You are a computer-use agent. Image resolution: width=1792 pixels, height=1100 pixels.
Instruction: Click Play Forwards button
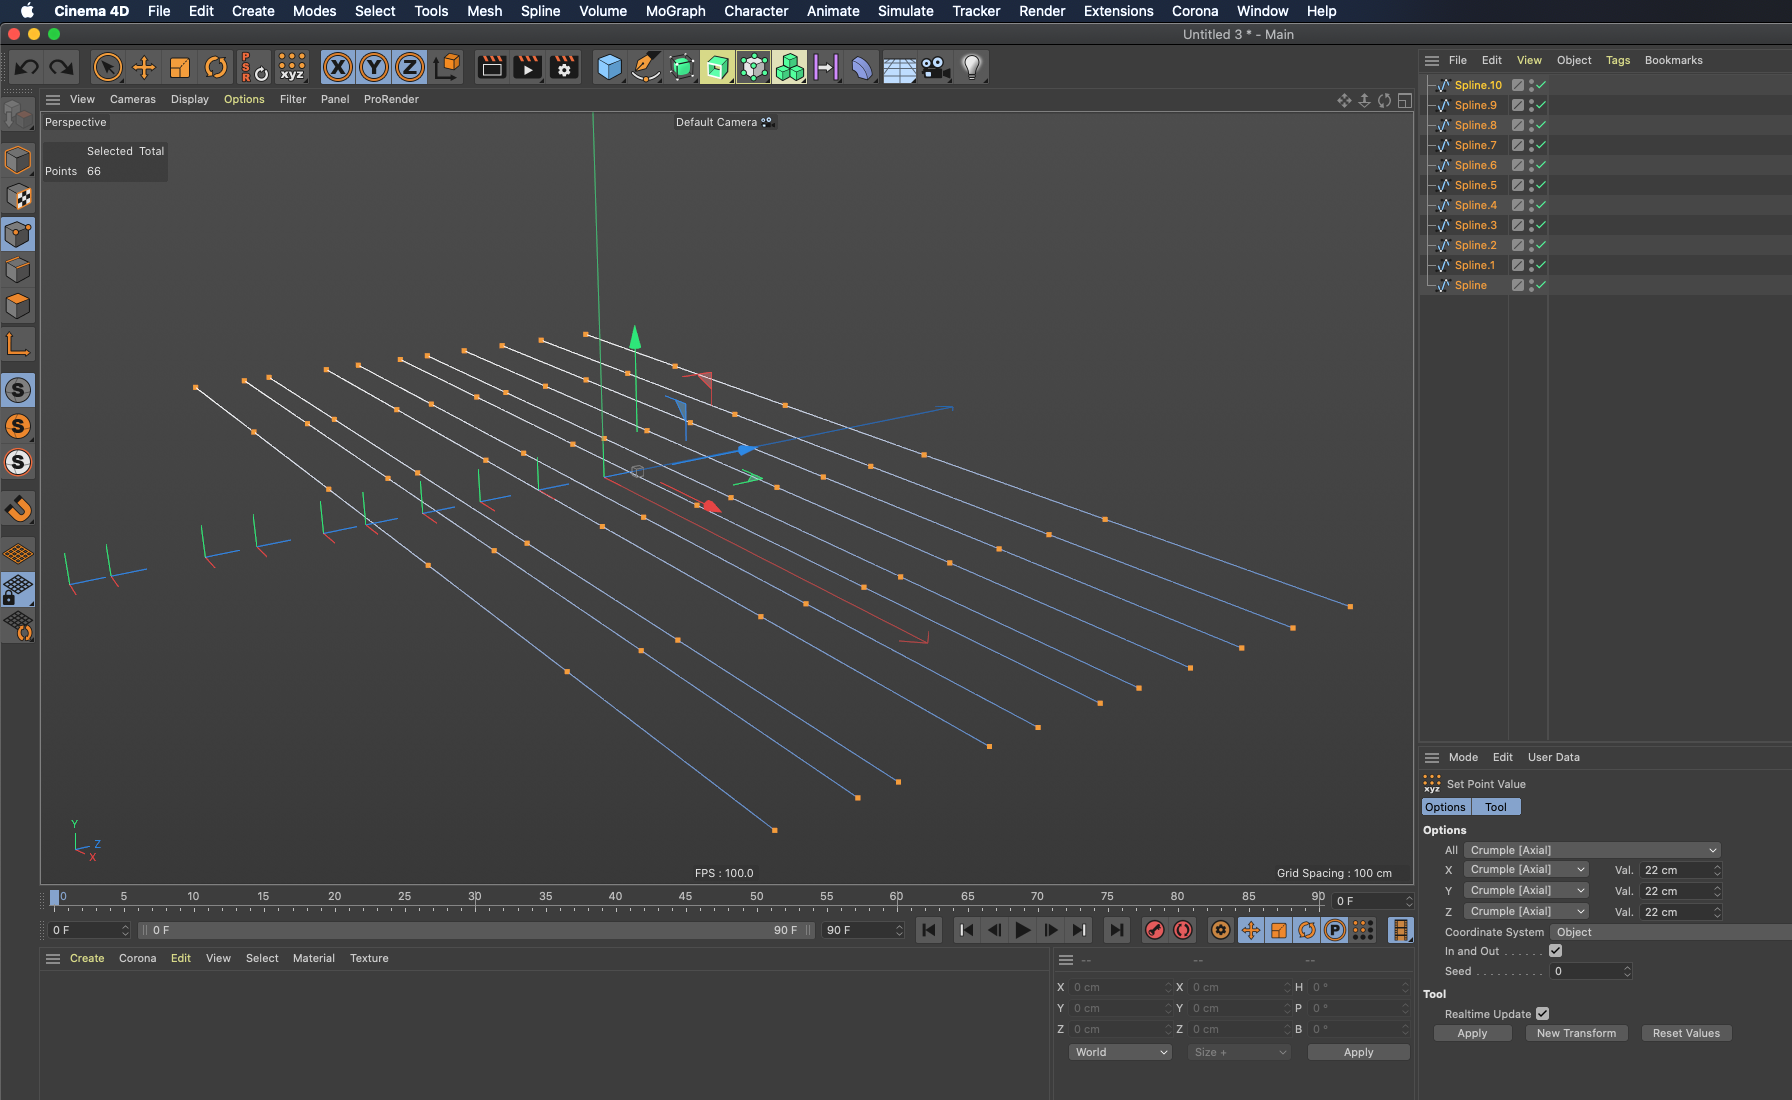(x=1022, y=930)
